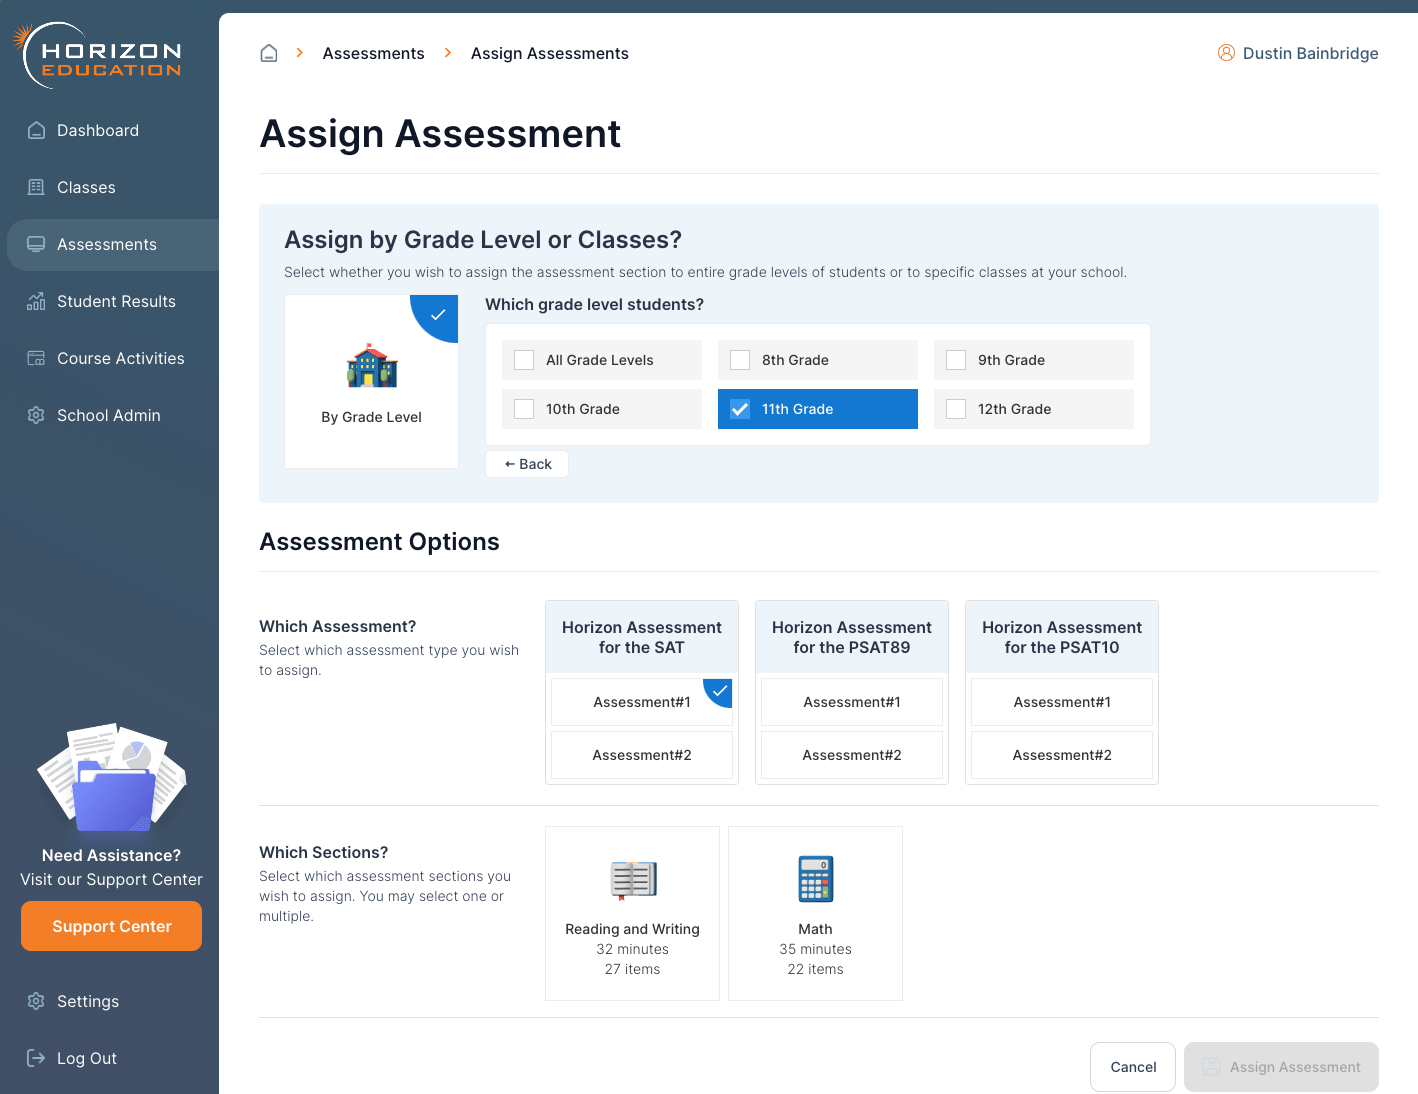1418x1094 pixels.
Task: Choose Assessment#2 under Horizon Assessment for PSAT10
Action: point(1062,755)
